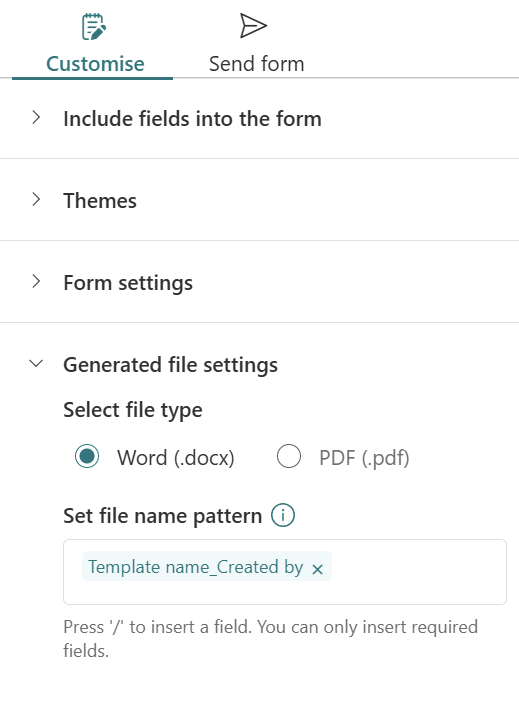Open the file name pattern info icon
The width and height of the screenshot is (519, 727).
(283, 516)
